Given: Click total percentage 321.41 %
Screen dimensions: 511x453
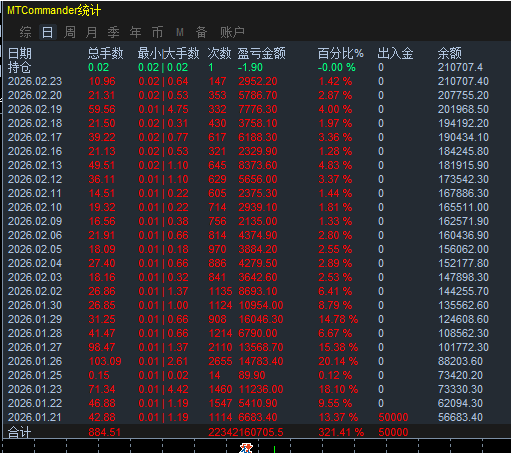Looking at the screenshot, I should pyautogui.click(x=341, y=432).
